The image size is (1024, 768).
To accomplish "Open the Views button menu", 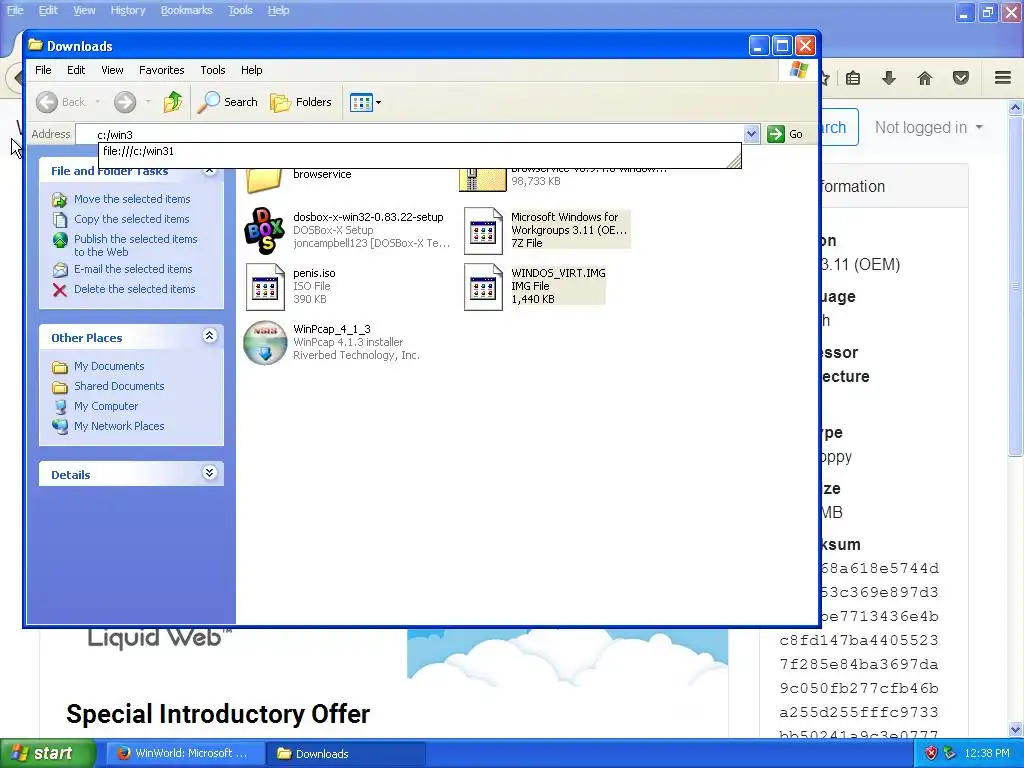I will click(365, 102).
